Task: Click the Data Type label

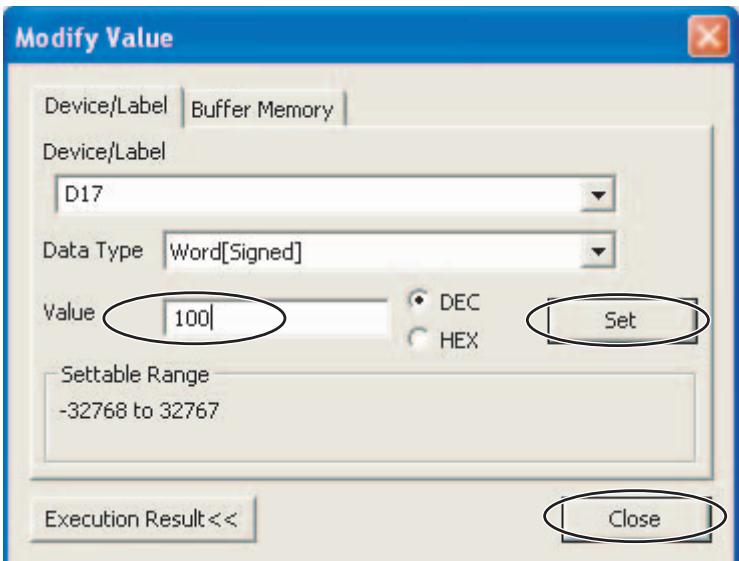Action: coord(93,250)
